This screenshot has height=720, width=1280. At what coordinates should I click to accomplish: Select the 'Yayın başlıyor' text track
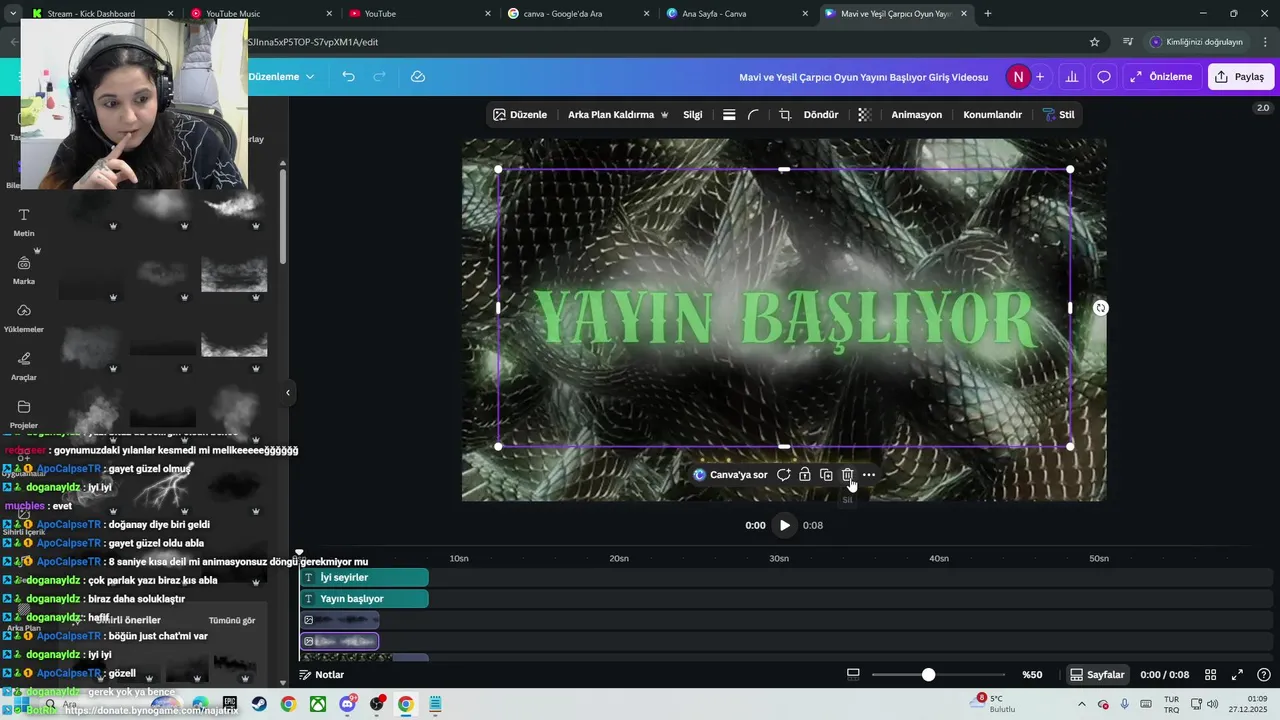(x=364, y=599)
